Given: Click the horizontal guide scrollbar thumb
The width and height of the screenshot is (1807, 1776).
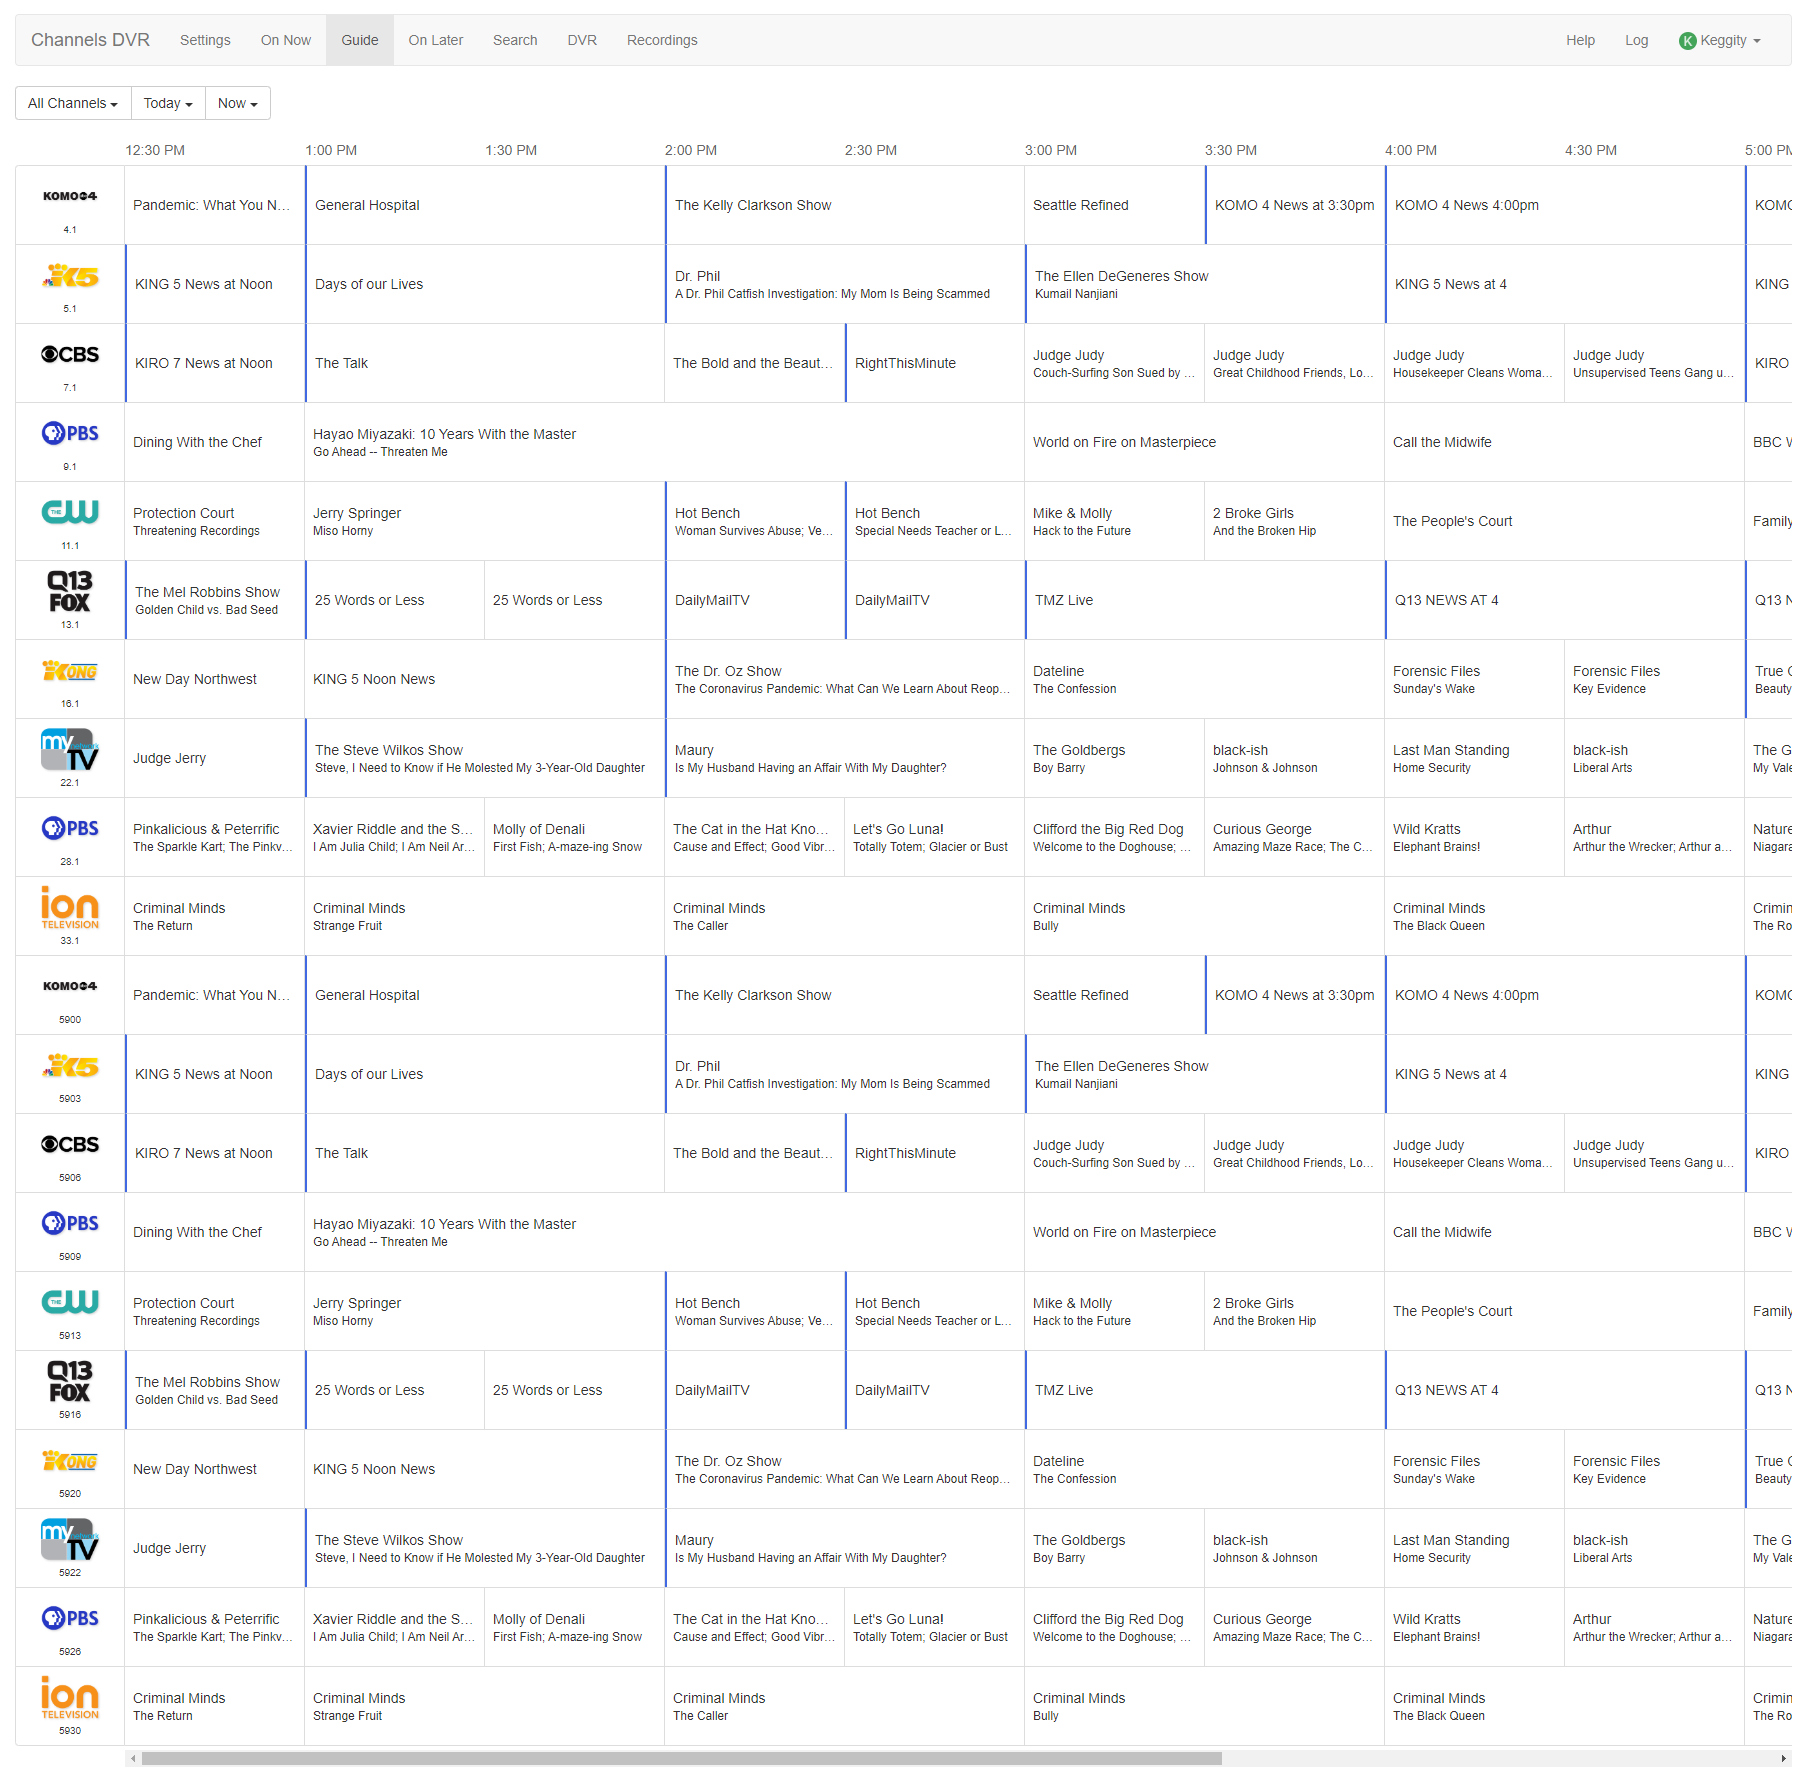Looking at the screenshot, I should point(680,1758).
